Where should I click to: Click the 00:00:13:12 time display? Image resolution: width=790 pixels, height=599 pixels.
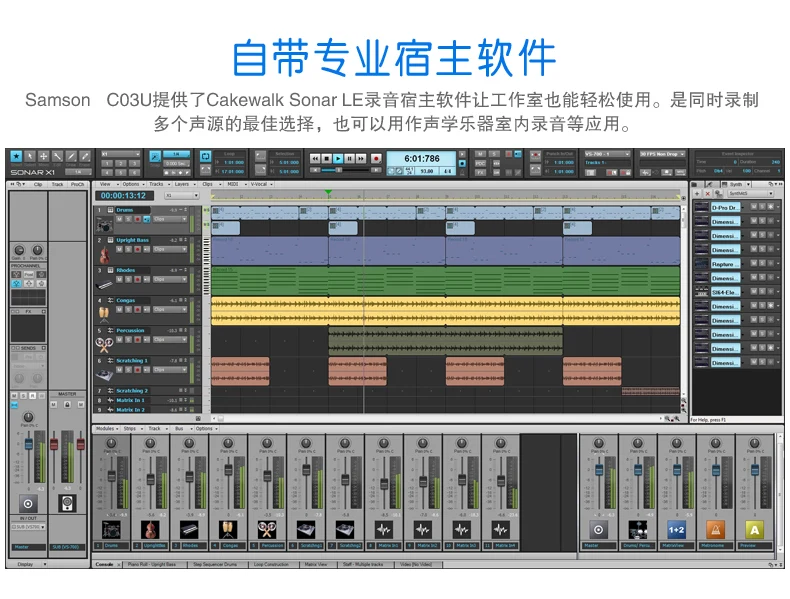123,195
